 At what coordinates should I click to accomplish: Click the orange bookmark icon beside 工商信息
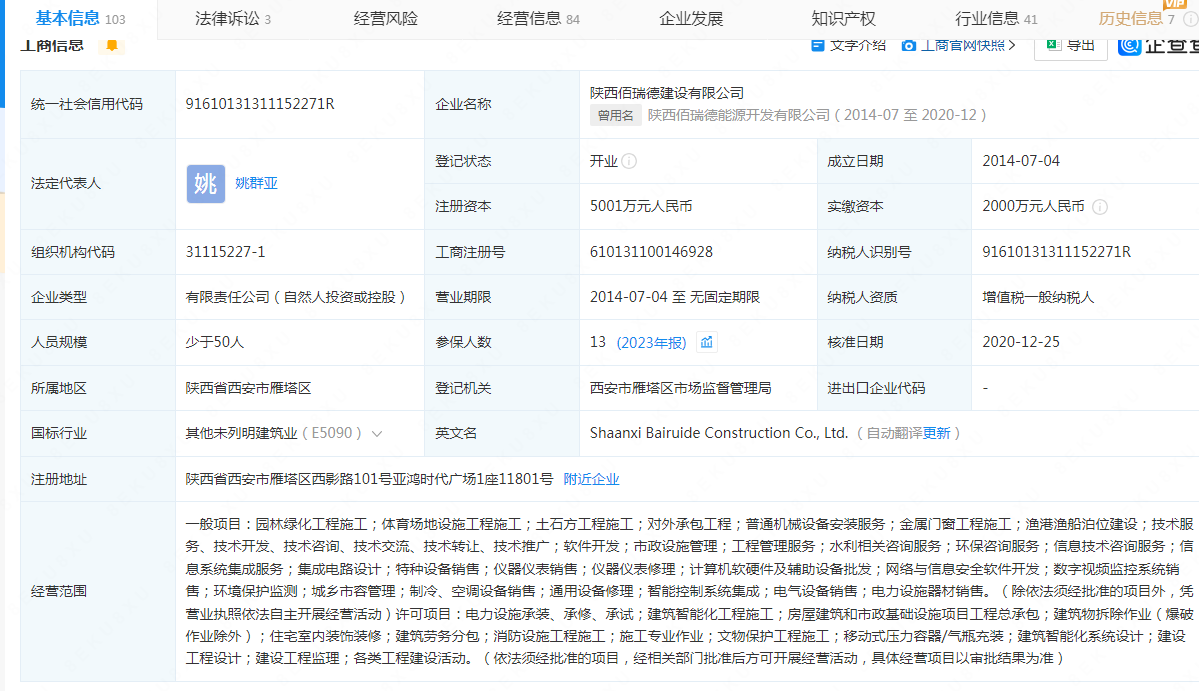click(x=112, y=45)
